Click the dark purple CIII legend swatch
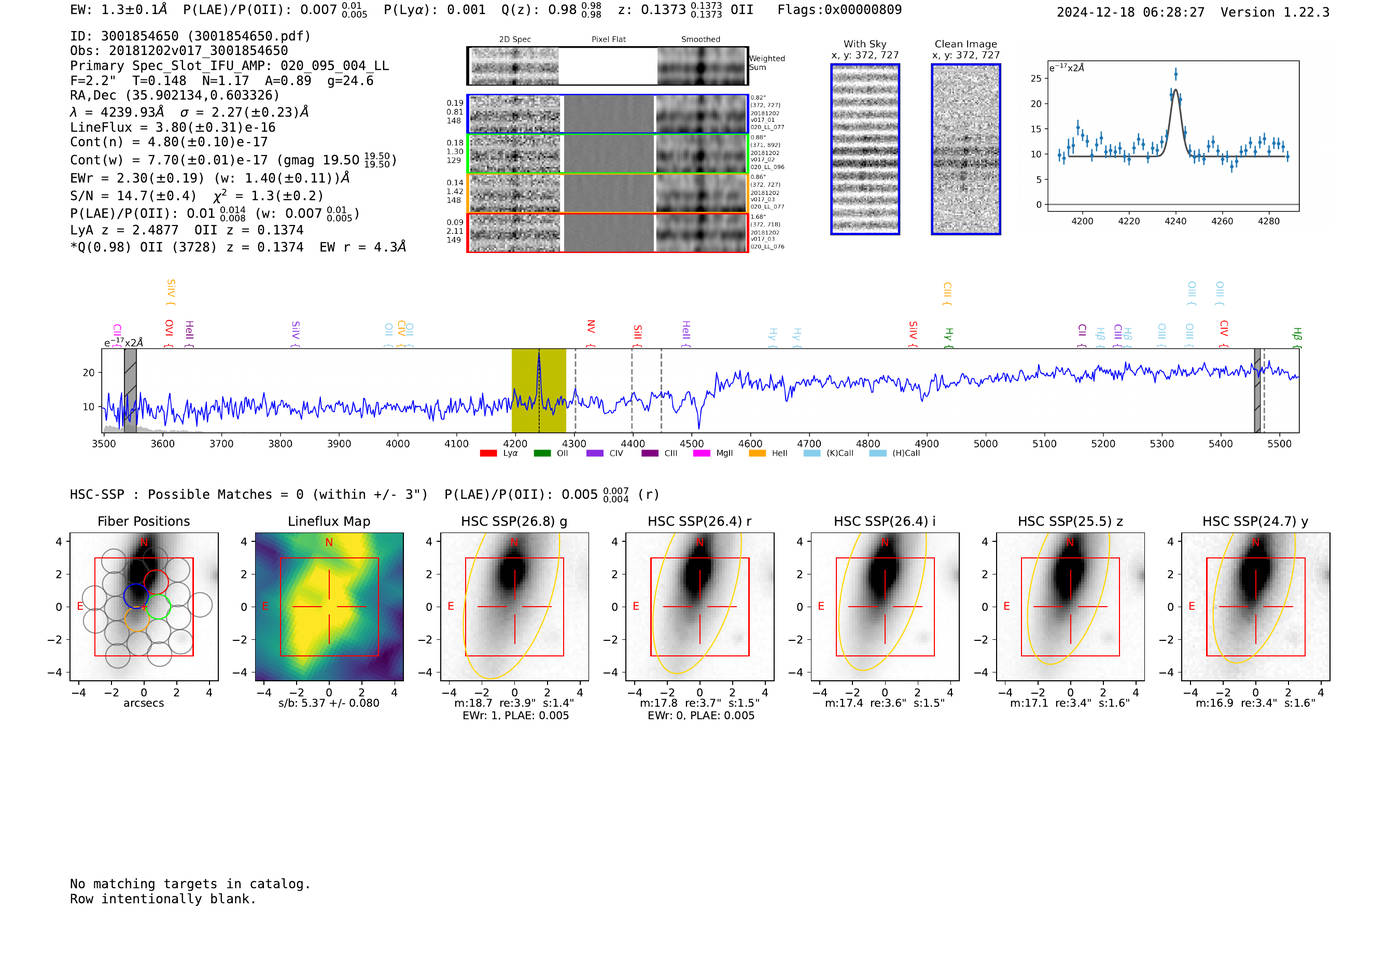This screenshot has width=1400, height=953. [650, 453]
